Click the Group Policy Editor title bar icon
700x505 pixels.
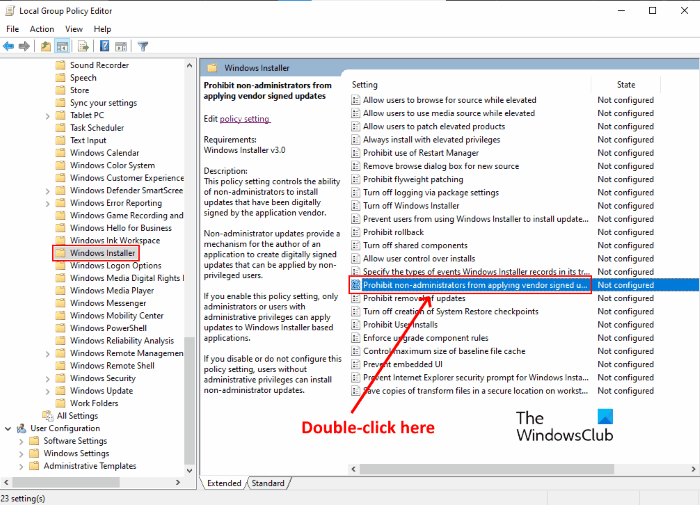pyautogui.click(x=10, y=11)
